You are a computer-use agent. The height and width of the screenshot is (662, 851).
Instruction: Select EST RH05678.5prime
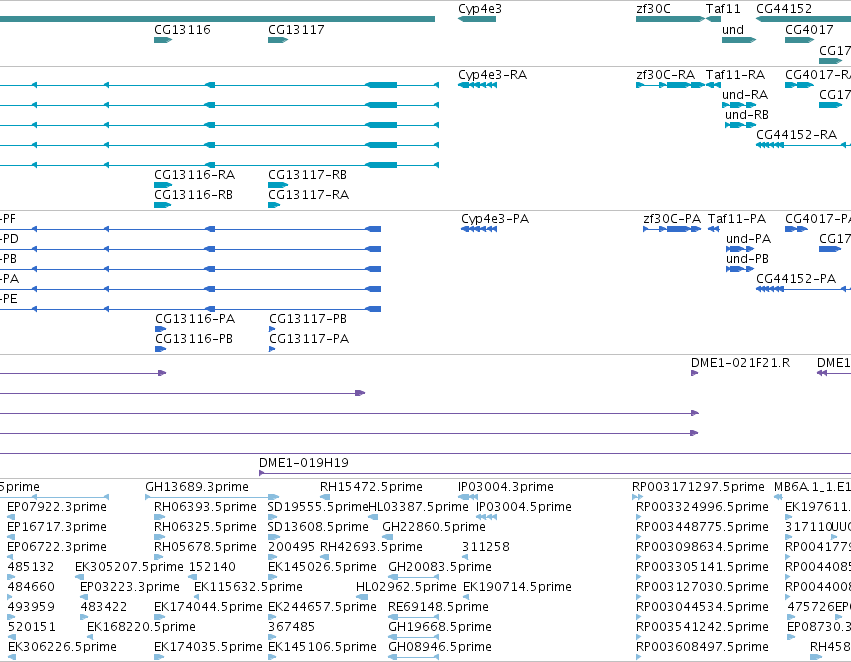click(205, 547)
